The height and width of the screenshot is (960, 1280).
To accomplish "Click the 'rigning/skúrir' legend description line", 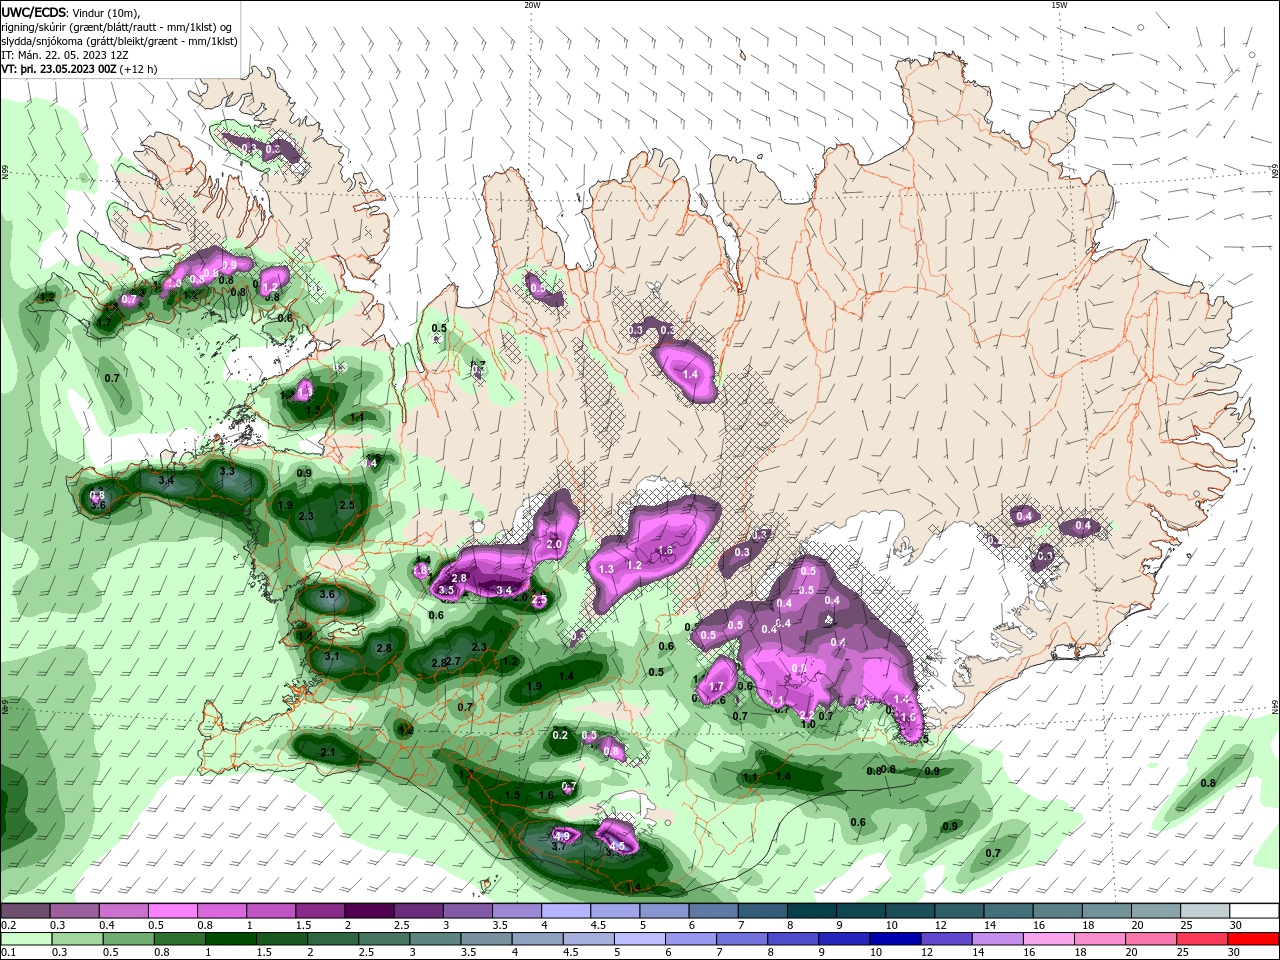I will click(x=118, y=27).
